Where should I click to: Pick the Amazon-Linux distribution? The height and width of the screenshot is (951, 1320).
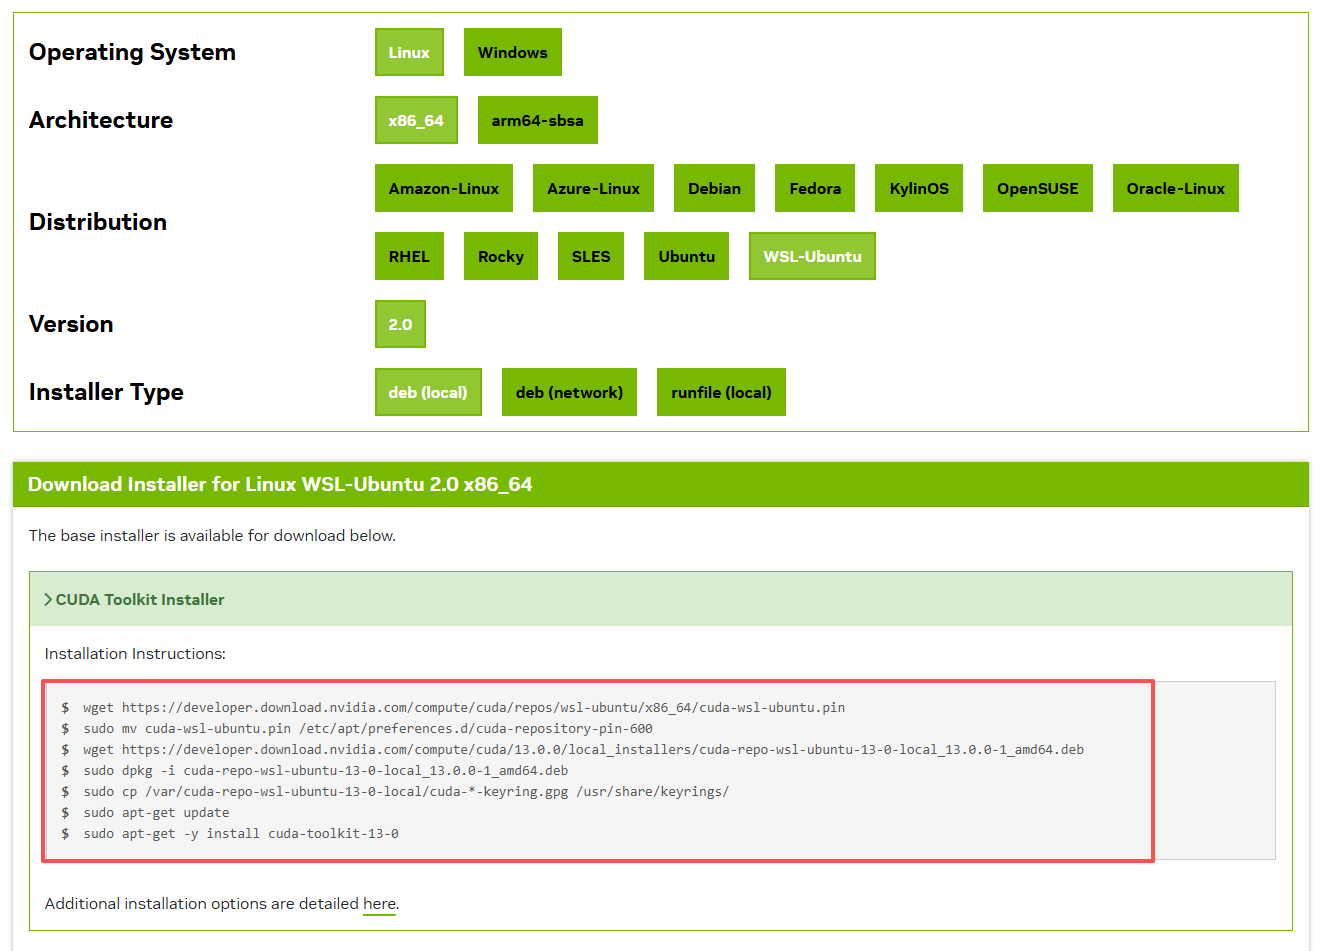443,188
